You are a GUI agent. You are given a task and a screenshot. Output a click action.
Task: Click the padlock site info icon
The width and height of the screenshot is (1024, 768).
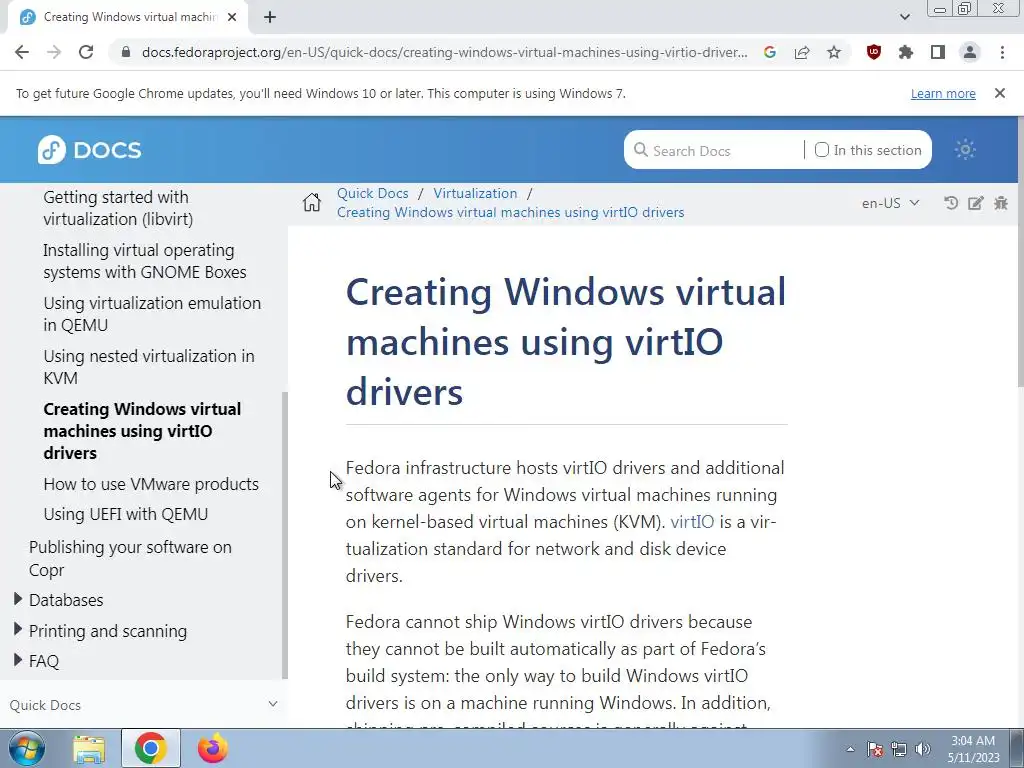pos(126,52)
